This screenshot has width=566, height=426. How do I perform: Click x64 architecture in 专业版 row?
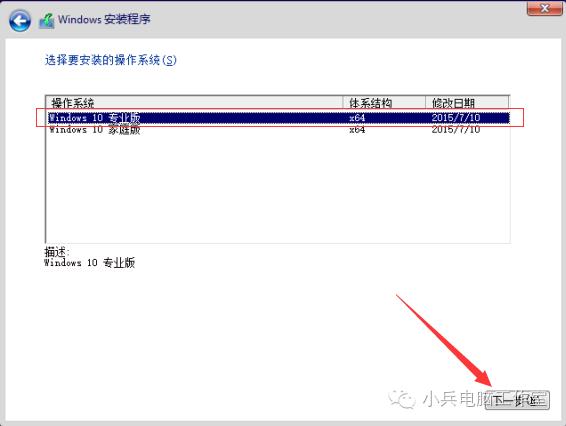[x=357, y=118]
